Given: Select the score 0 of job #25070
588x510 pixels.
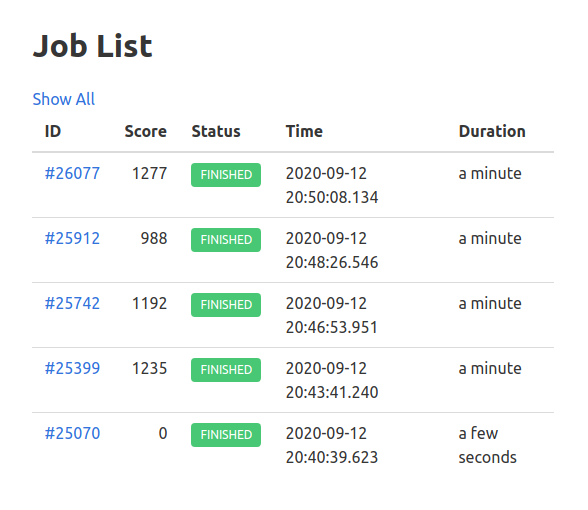Looking at the screenshot, I should (x=163, y=434).
